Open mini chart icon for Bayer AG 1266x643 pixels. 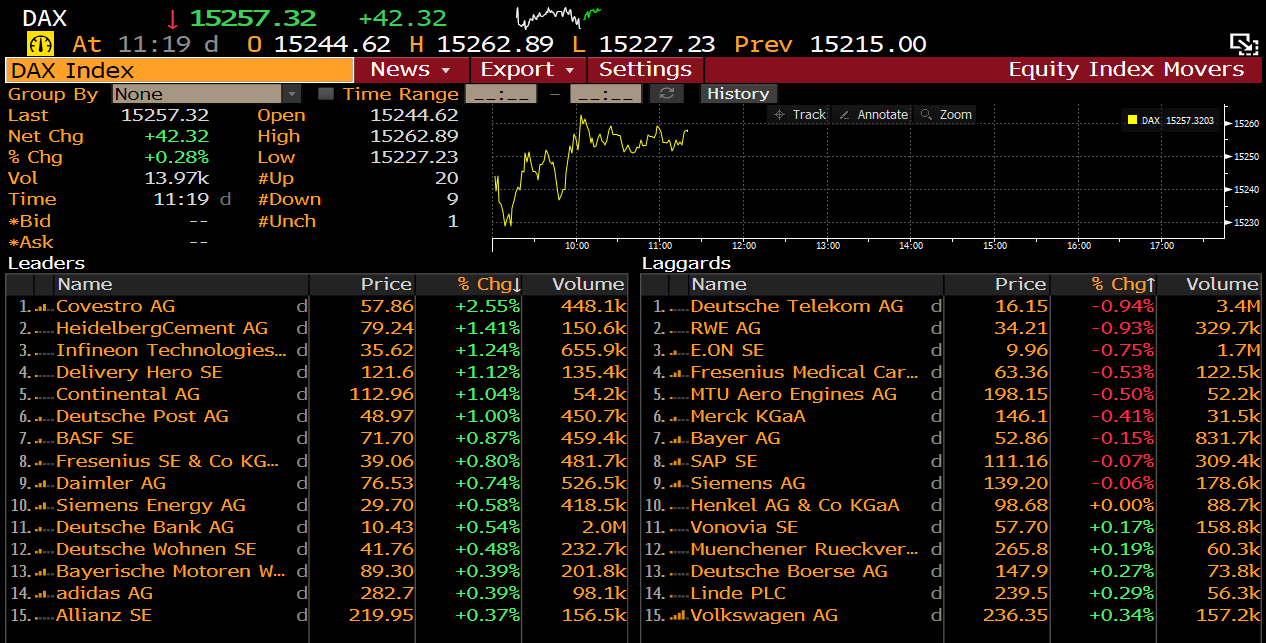coord(679,439)
